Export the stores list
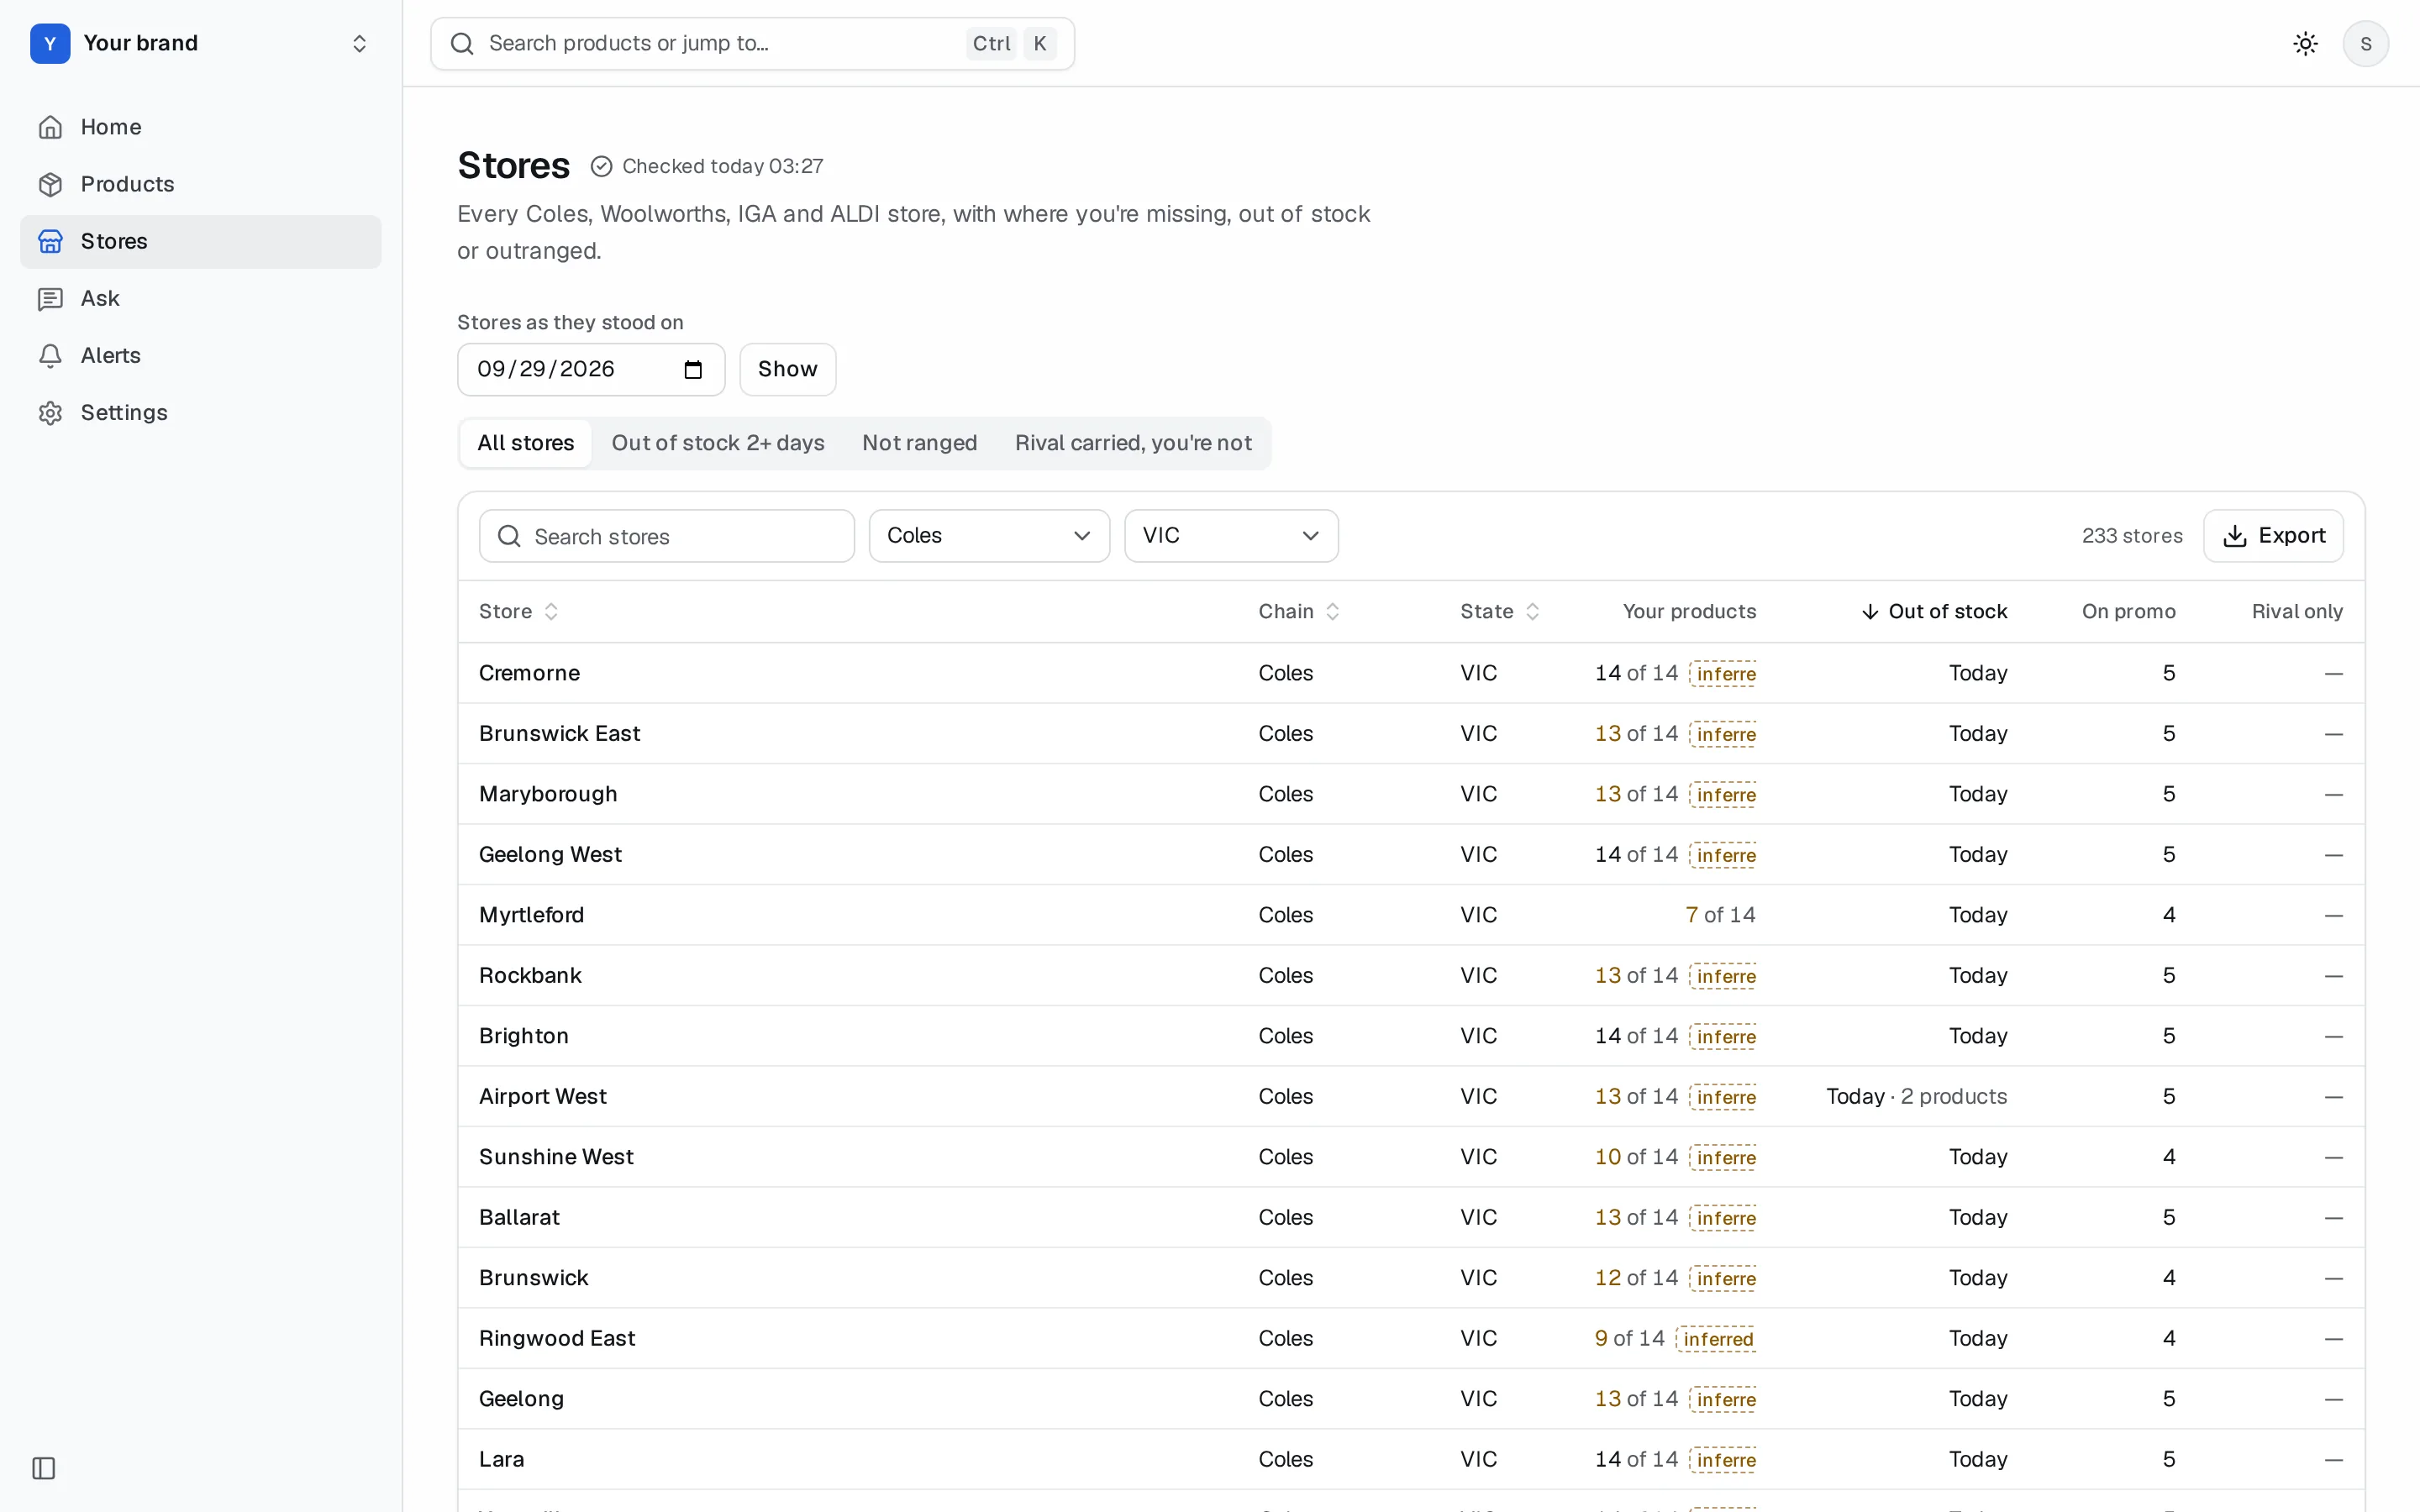2420x1512 pixels. pos(2273,536)
